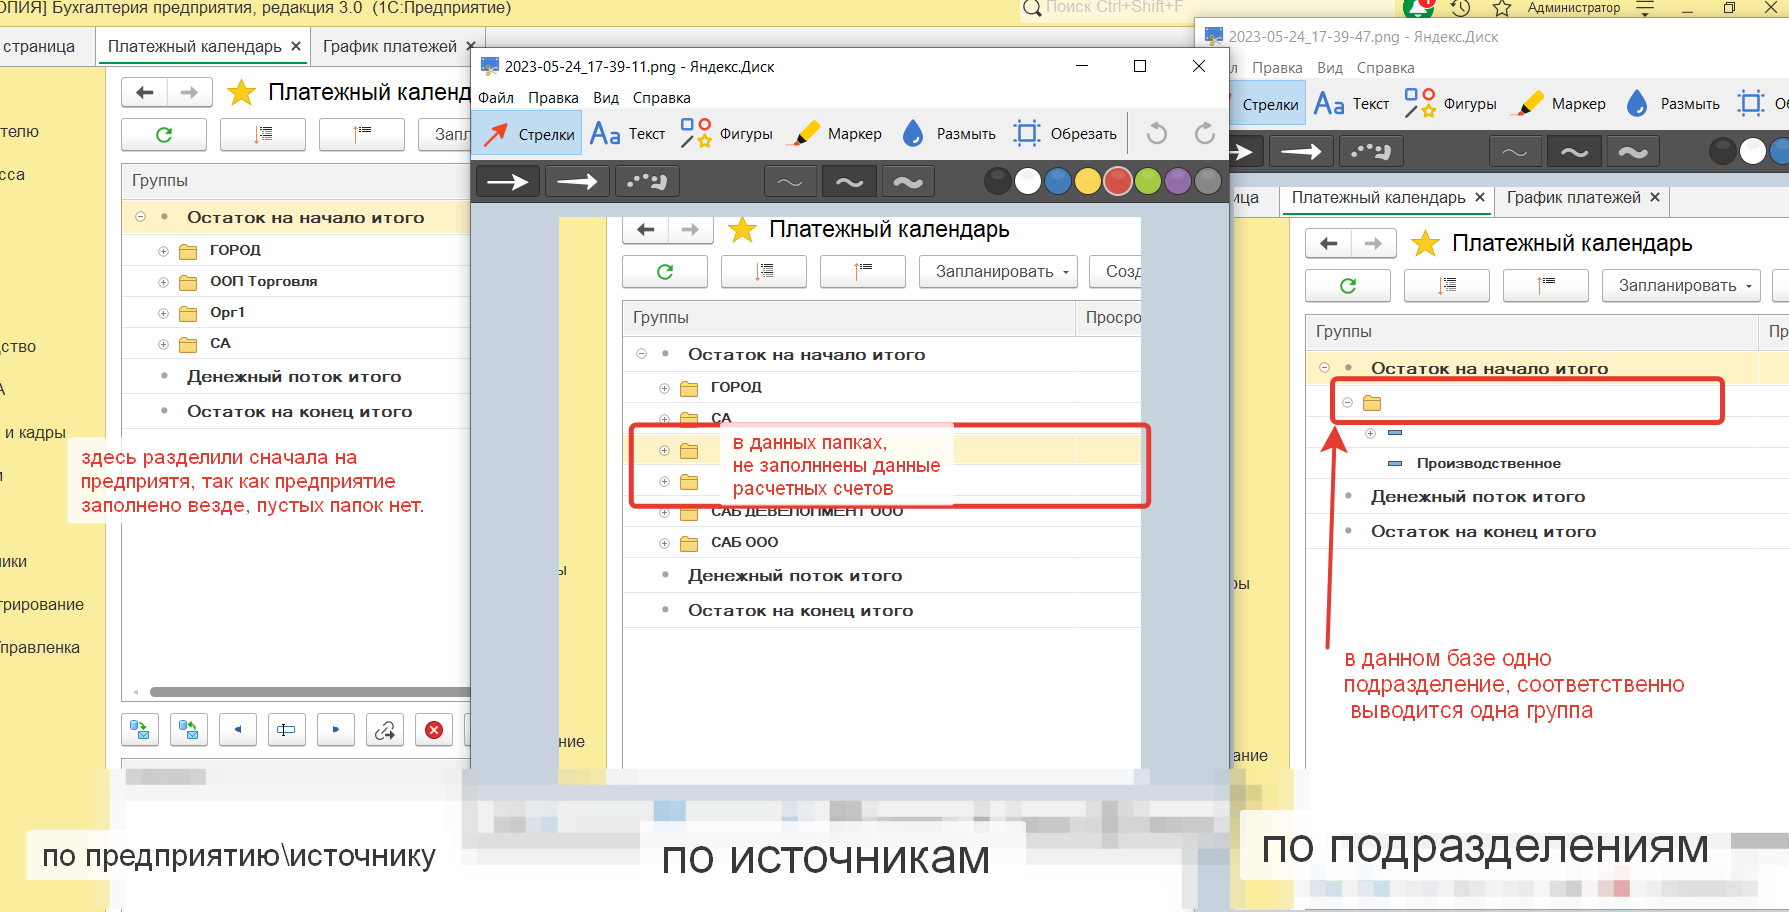This screenshot has height=912, width=1789.
Task: Set thick line thickness in the 17-39-47 editor
Action: [x=1633, y=152]
